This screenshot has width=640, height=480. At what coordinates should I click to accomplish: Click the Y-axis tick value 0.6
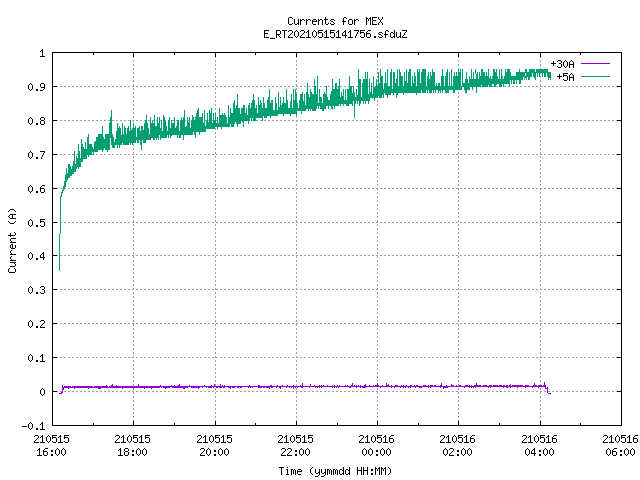click(36, 189)
